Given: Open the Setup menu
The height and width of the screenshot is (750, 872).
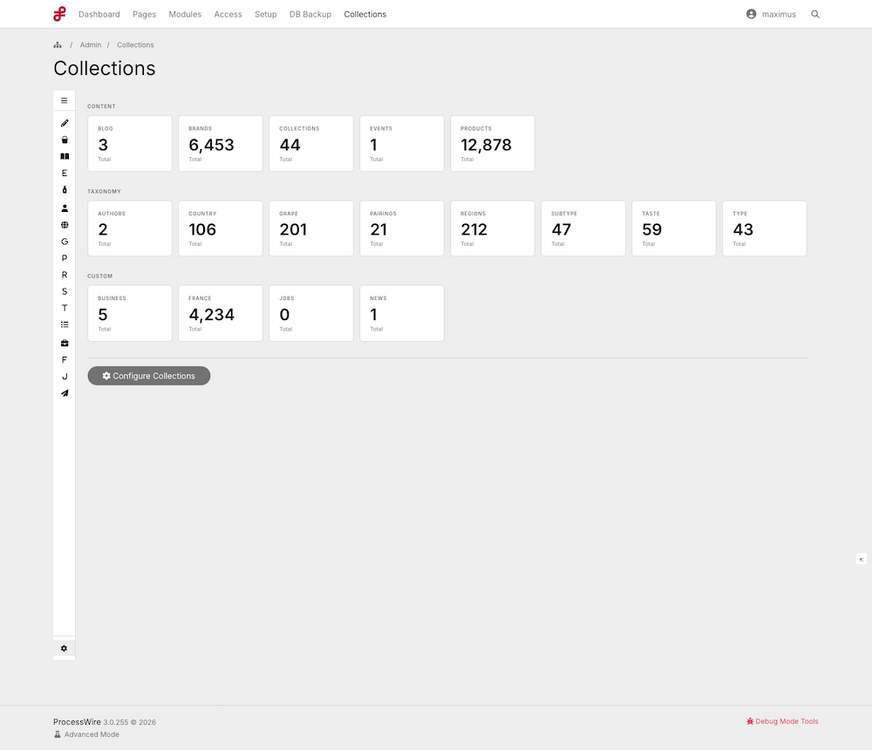Looking at the screenshot, I should click(265, 14).
